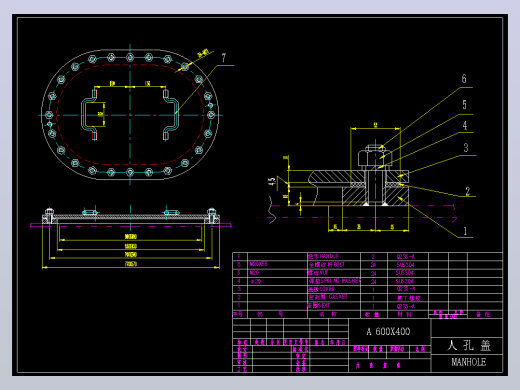Select the 'A 600X400' drawing label
Image resolution: width=520 pixels, height=390 pixels.
pos(388,332)
